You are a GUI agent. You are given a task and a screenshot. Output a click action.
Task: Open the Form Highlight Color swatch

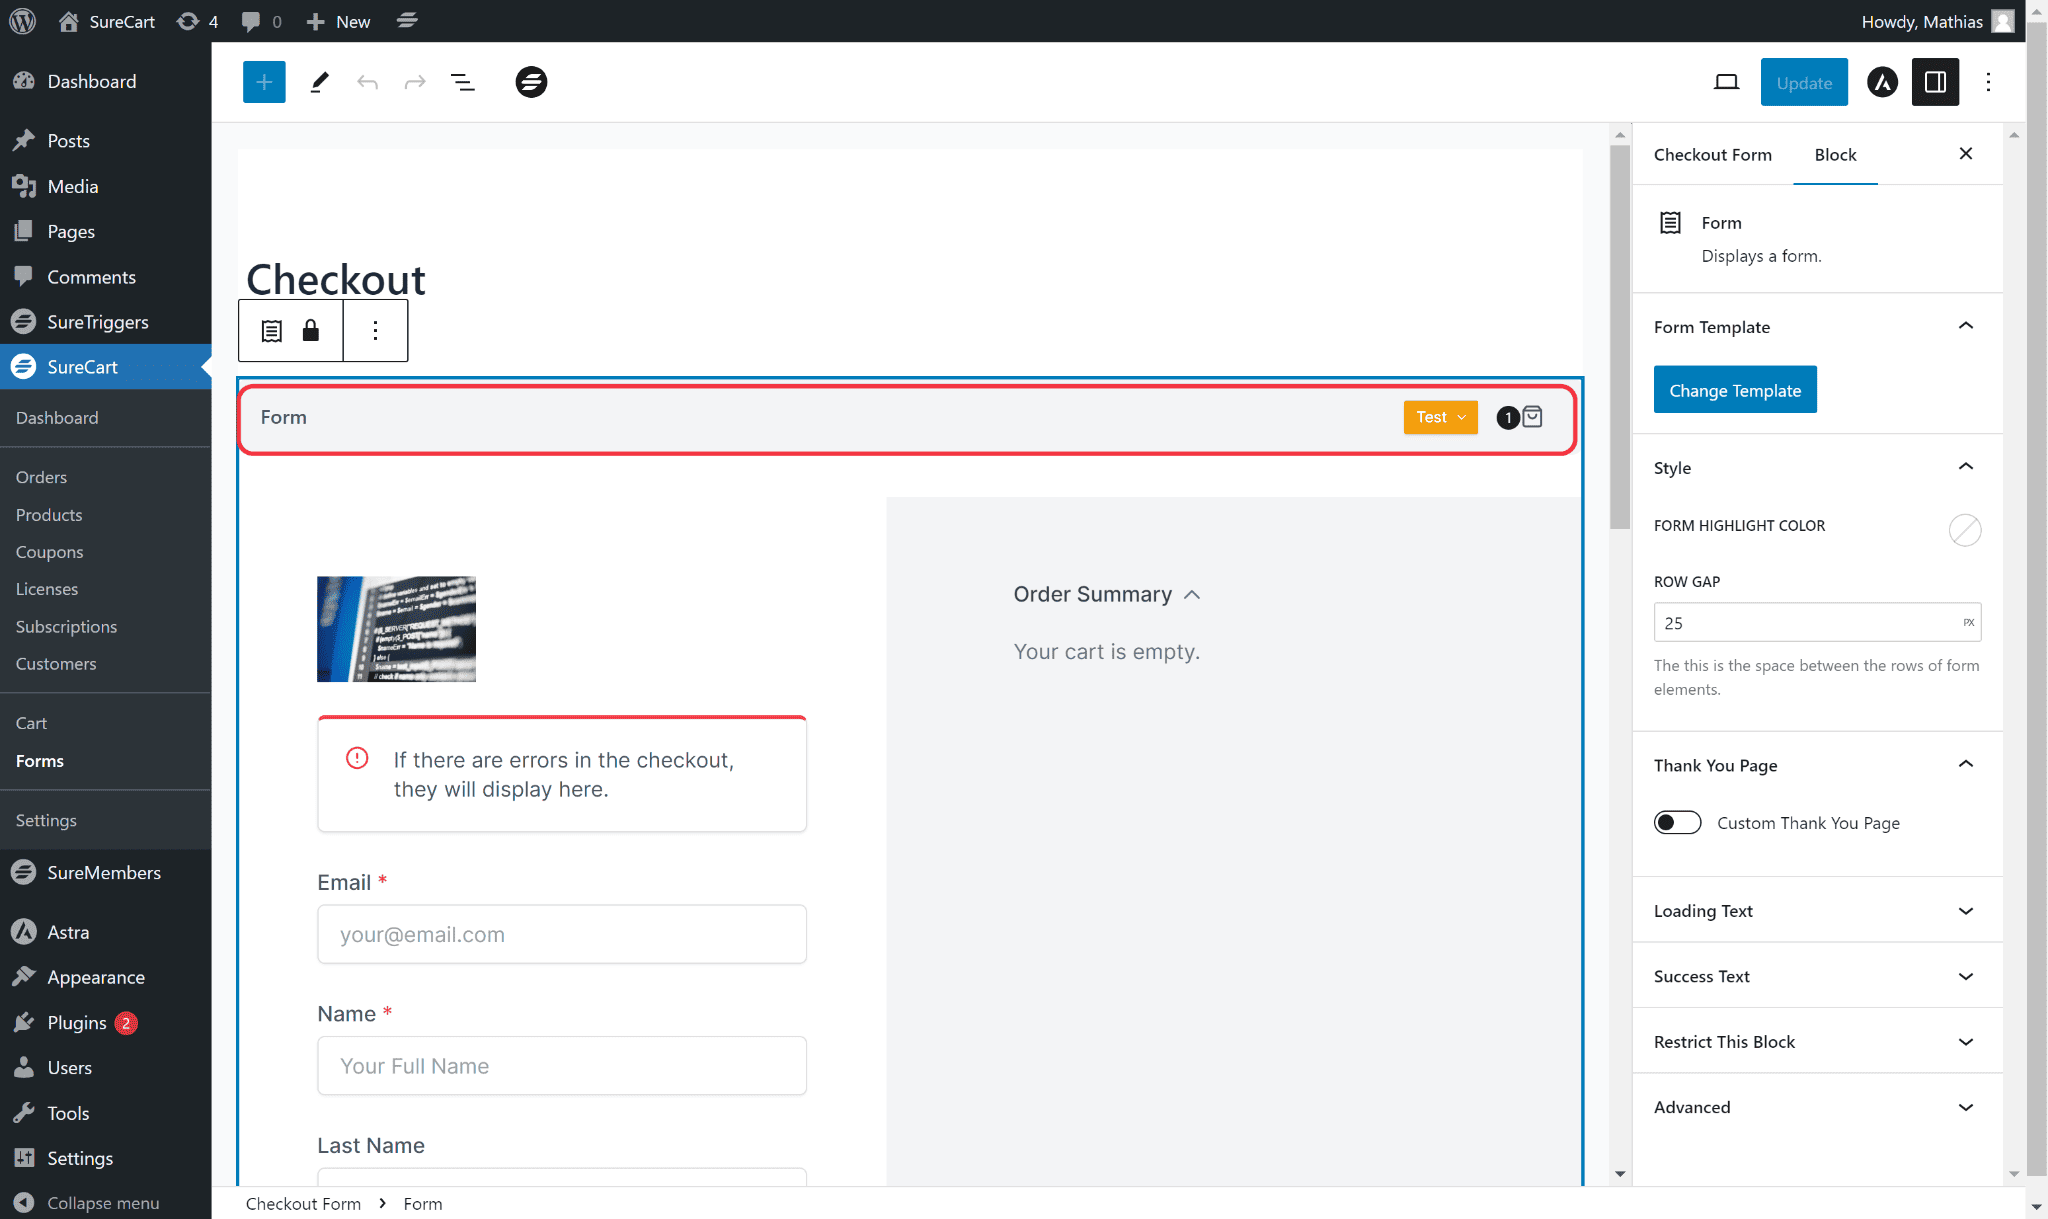(1964, 529)
